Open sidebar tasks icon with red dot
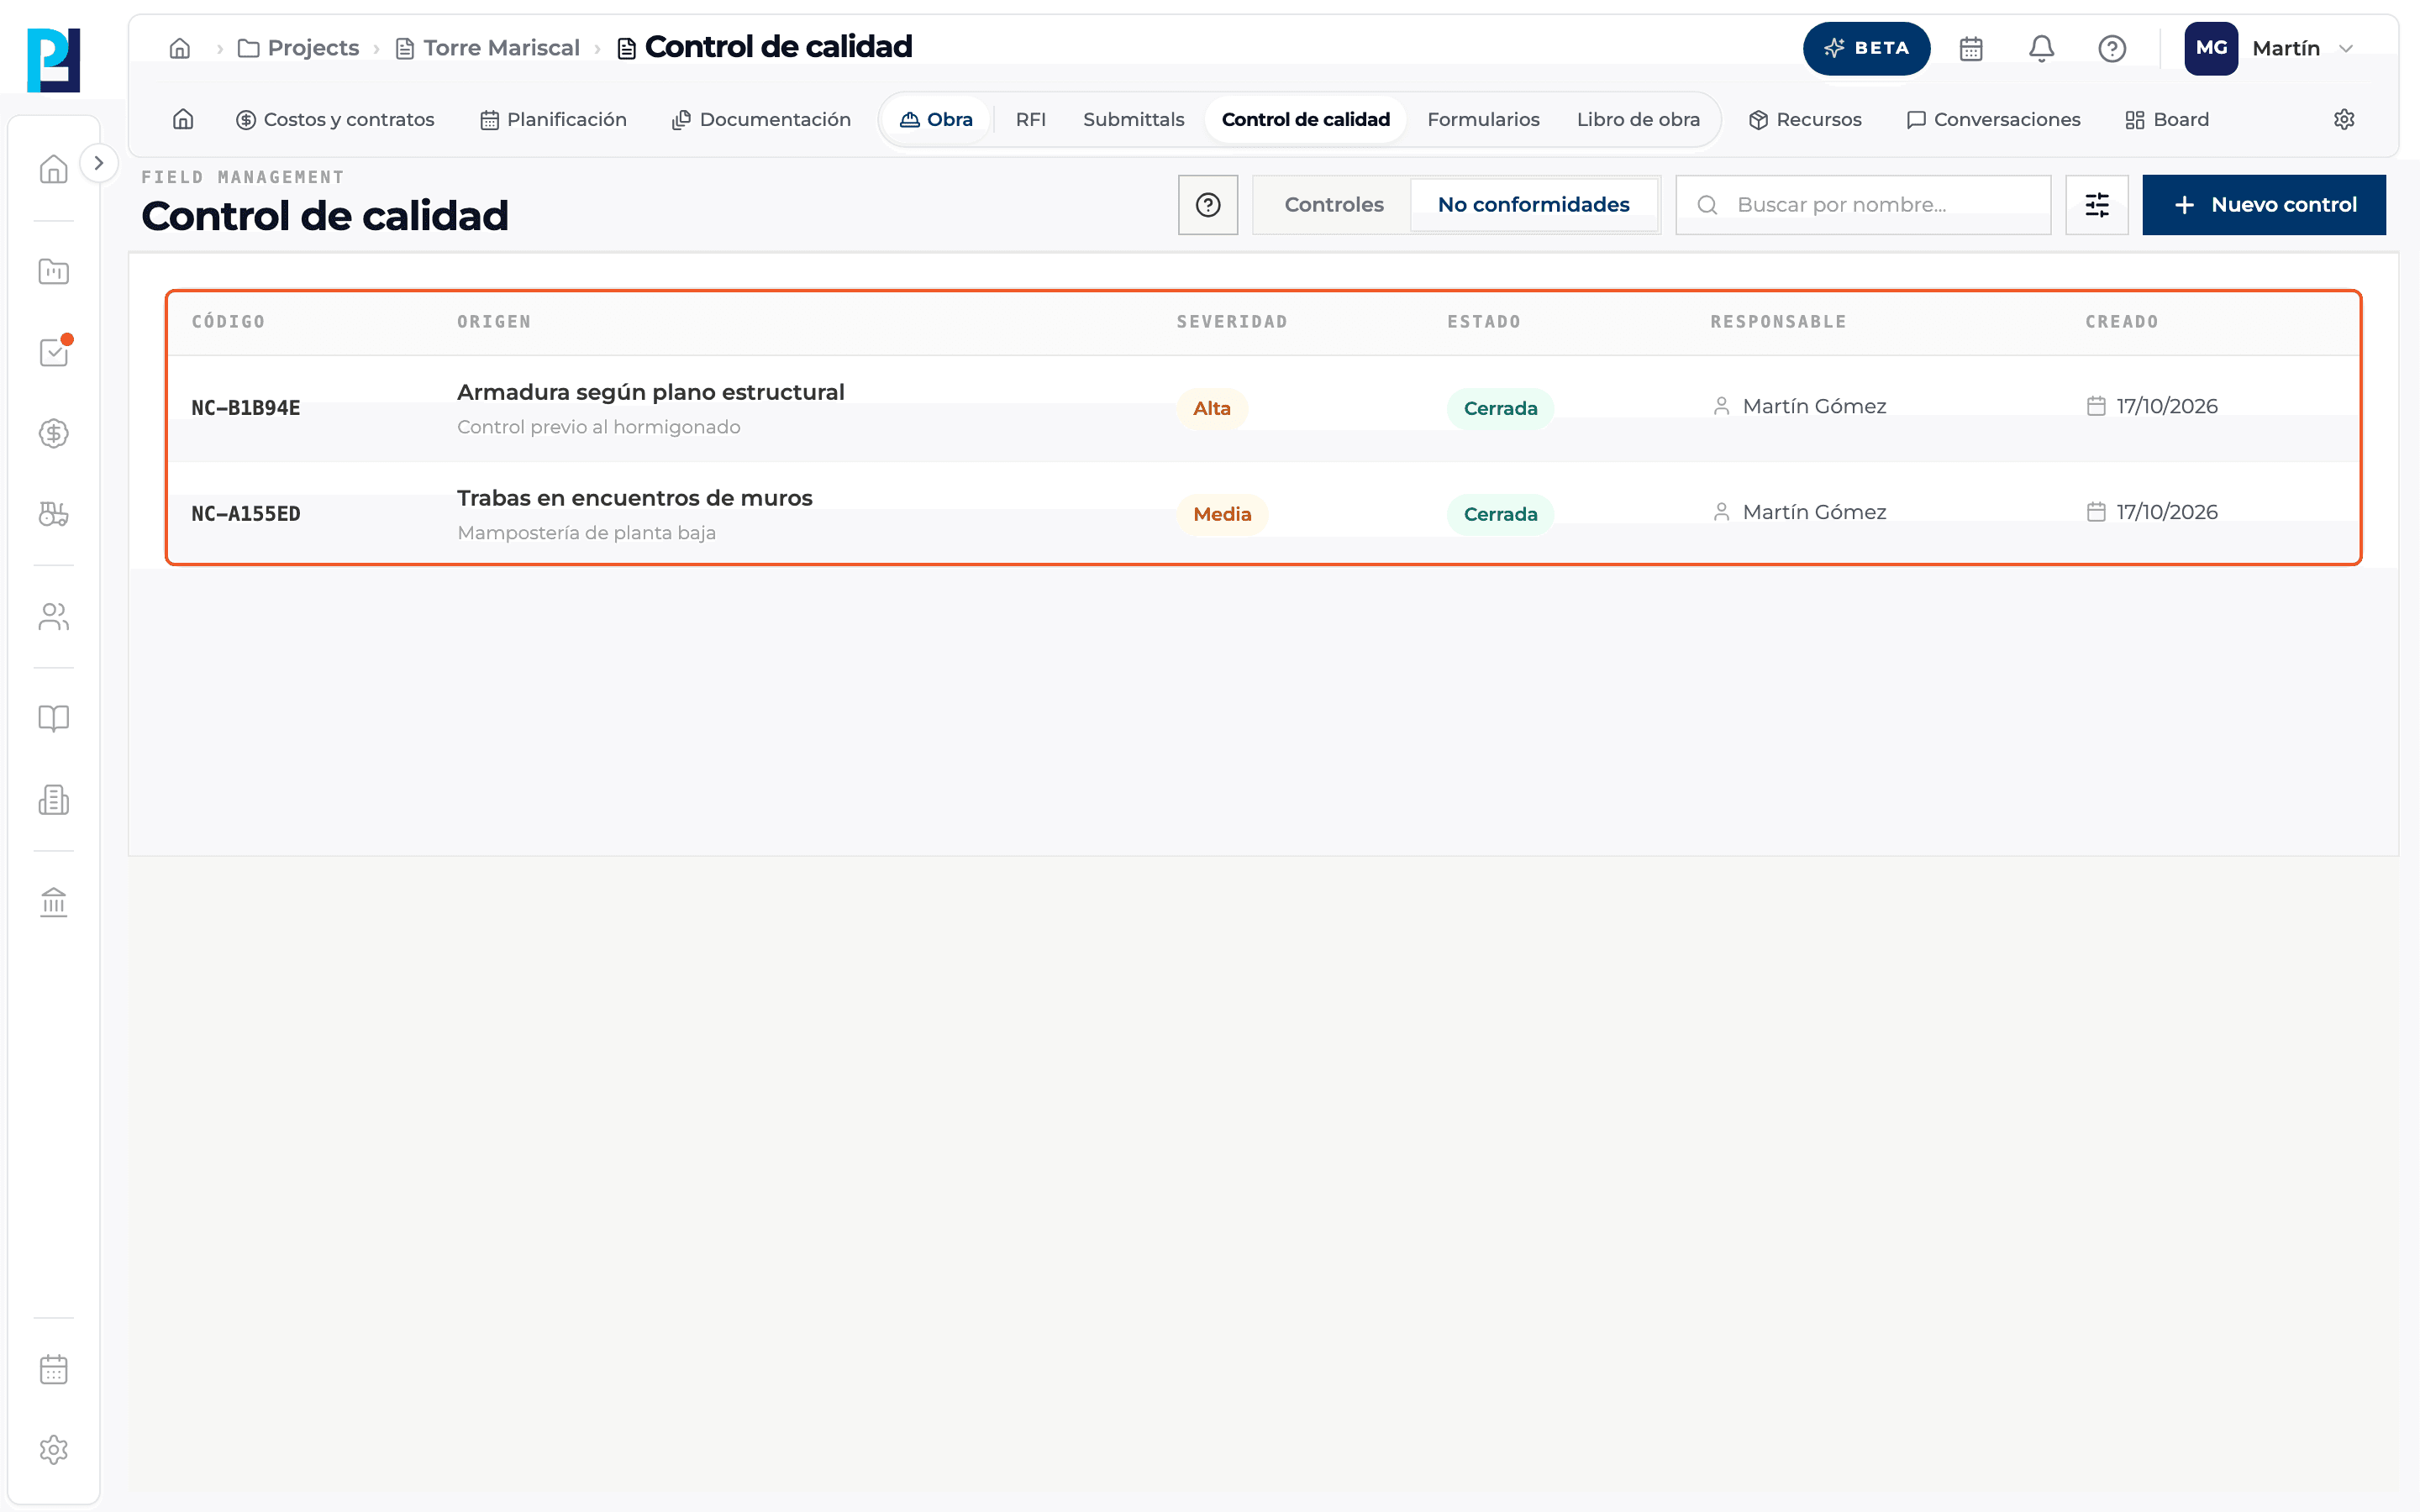The height and width of the screenshot is (1512, 2420). [x=54, y=352]
